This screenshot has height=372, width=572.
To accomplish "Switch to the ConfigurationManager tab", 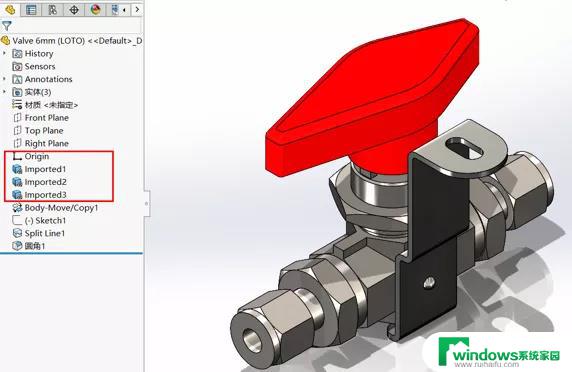I will point(53,10).
